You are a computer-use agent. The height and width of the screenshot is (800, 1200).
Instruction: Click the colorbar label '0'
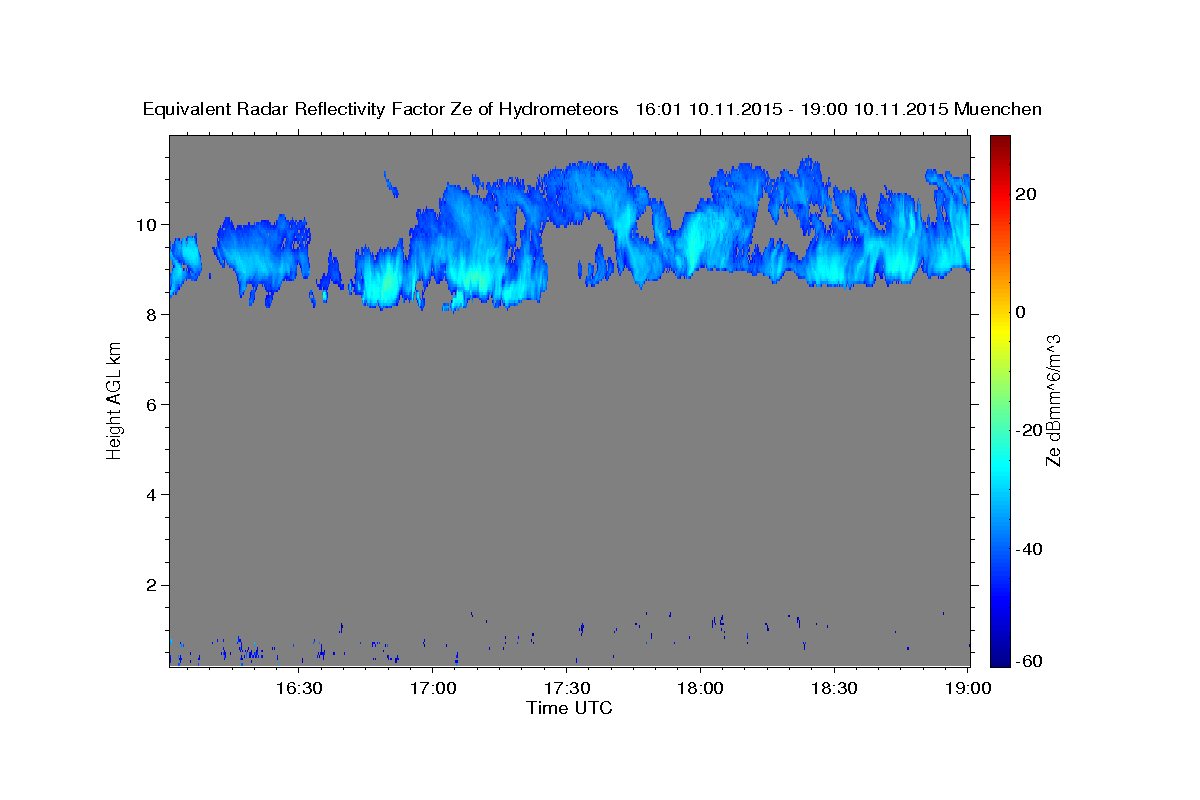(x=1021, y=312)
